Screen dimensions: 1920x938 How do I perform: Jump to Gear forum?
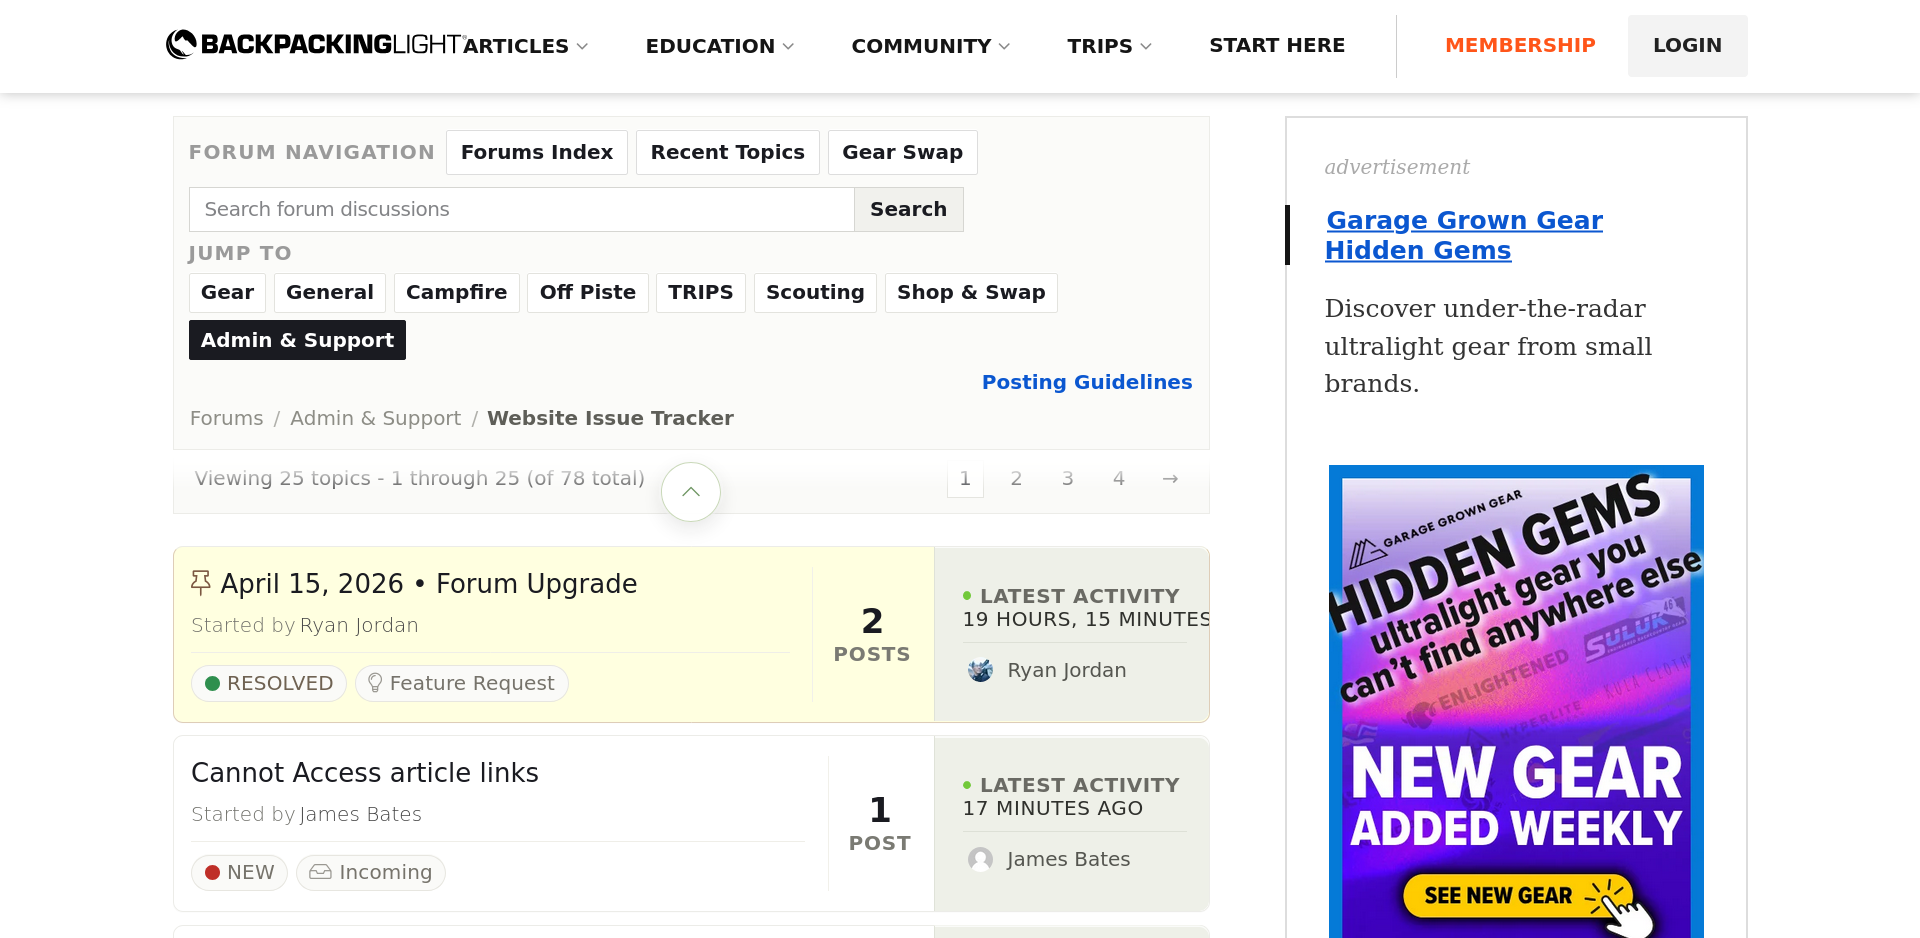click(228, 292)
